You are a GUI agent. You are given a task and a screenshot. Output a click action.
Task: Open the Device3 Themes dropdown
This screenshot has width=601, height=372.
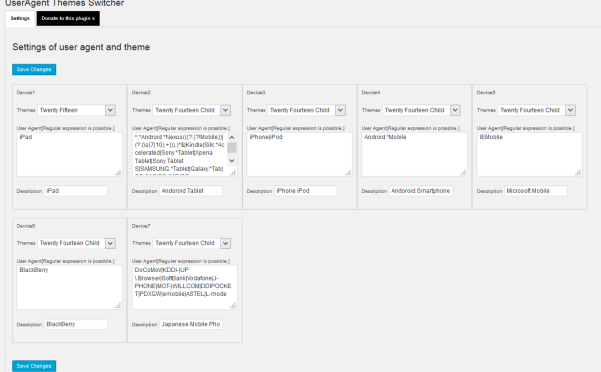point(307,110)
